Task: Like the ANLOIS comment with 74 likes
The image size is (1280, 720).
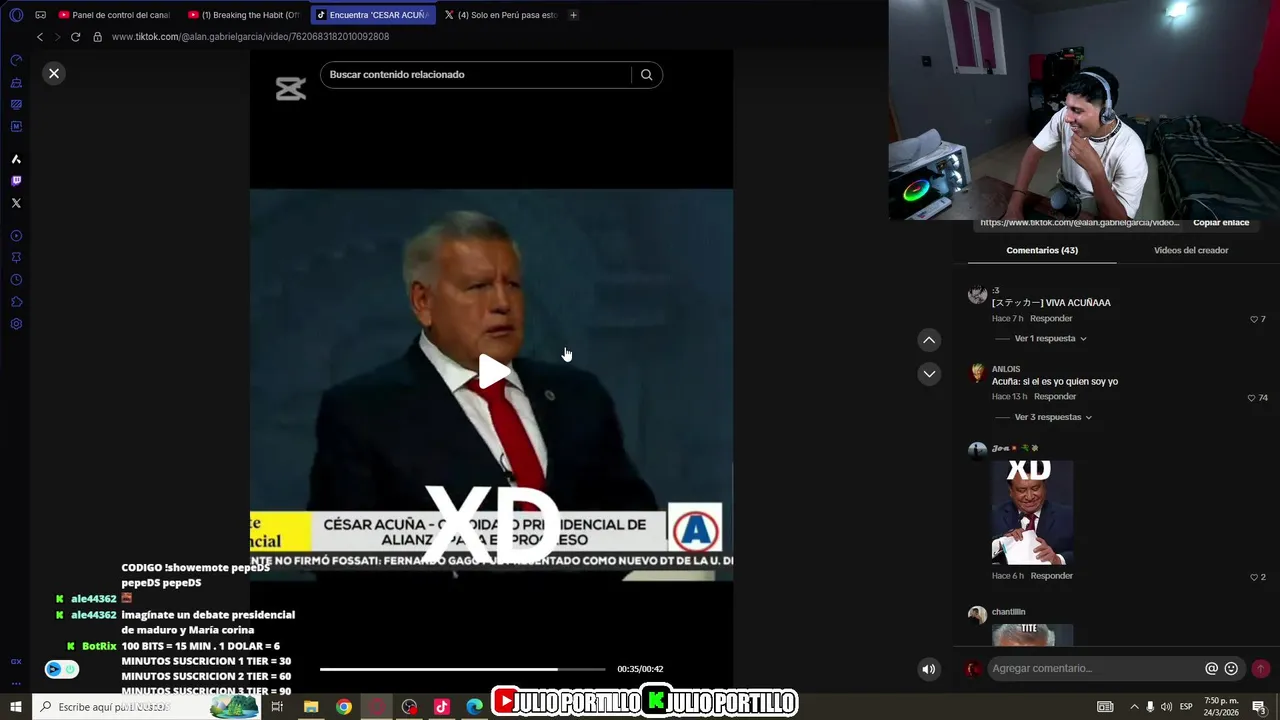Action: (x=1252, y=398)
